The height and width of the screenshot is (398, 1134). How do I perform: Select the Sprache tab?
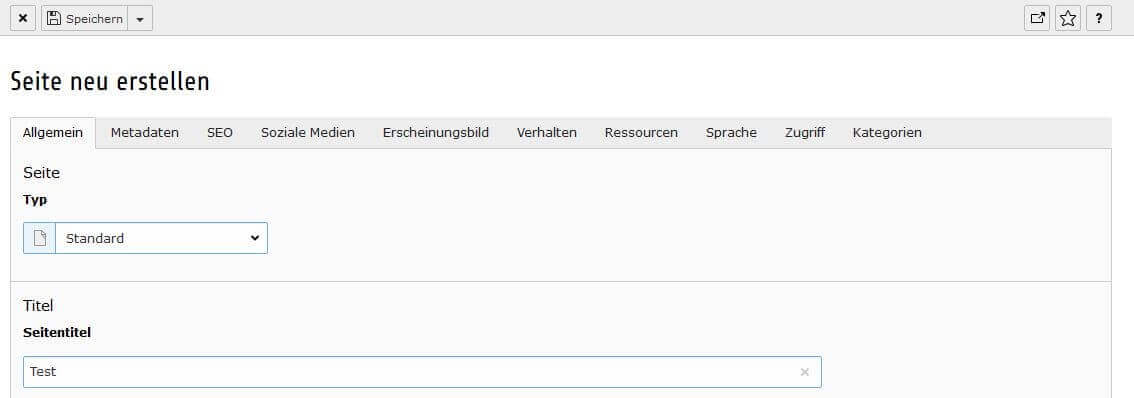click(x=731, y=133)
